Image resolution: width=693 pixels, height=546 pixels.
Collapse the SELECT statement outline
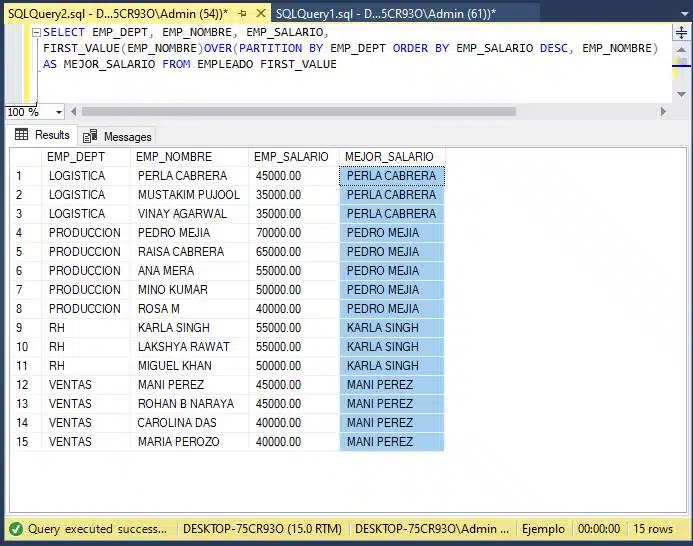coord(36,32)
